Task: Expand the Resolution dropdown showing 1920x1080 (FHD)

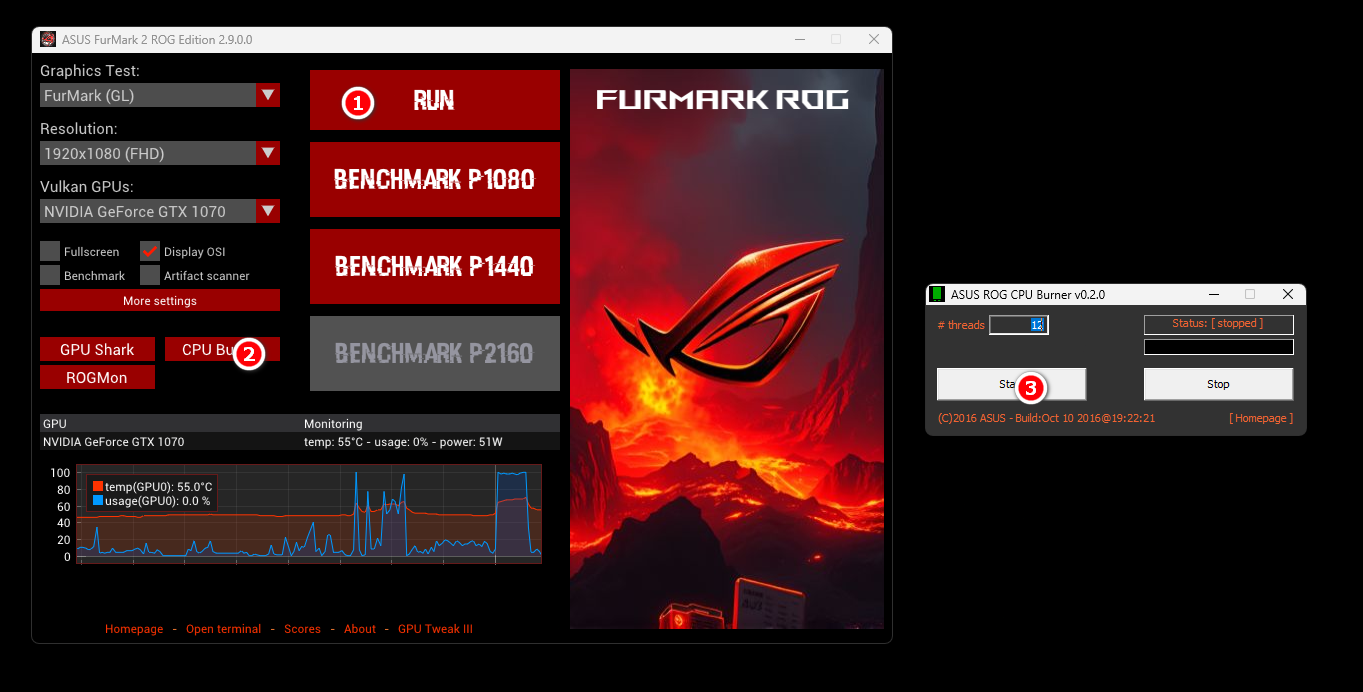Action: pyautogui.click(x=160, y=153)
